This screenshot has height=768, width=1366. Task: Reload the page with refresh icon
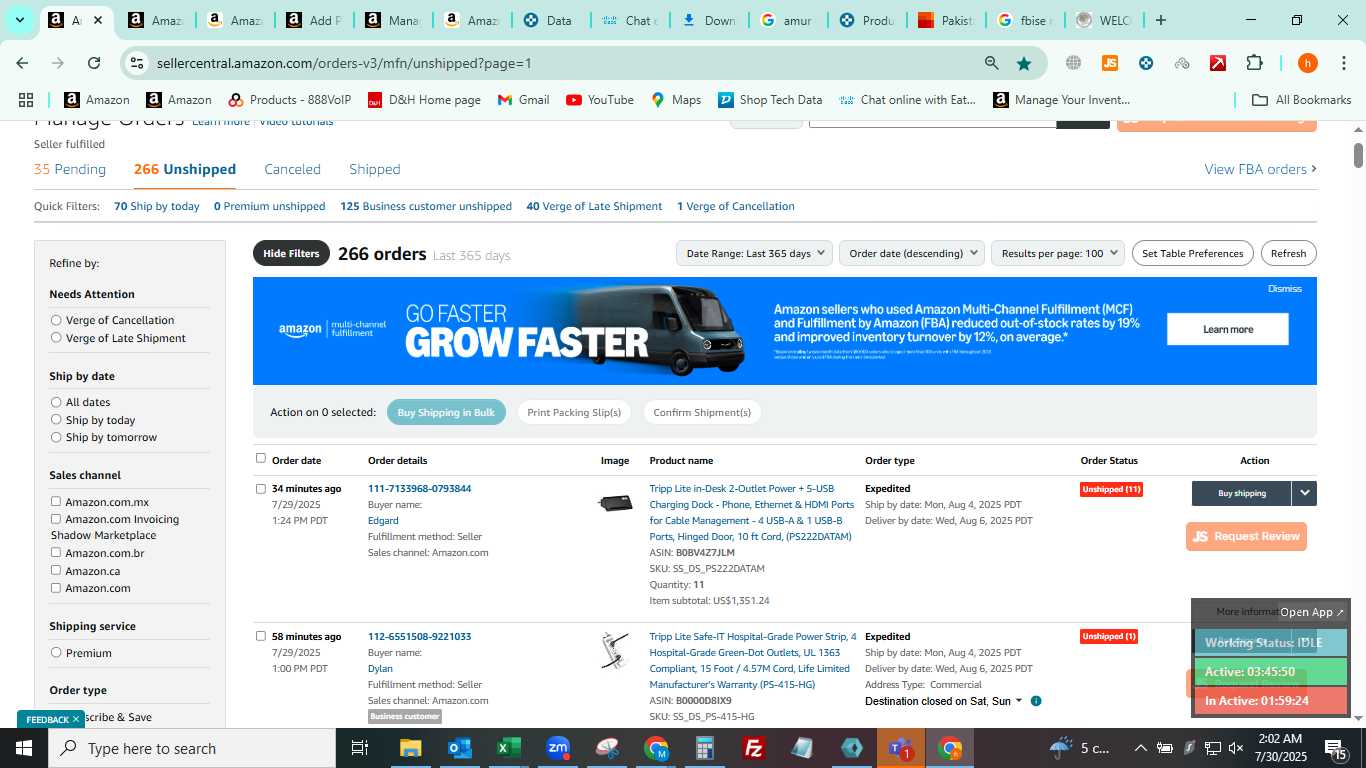(94, 63)
